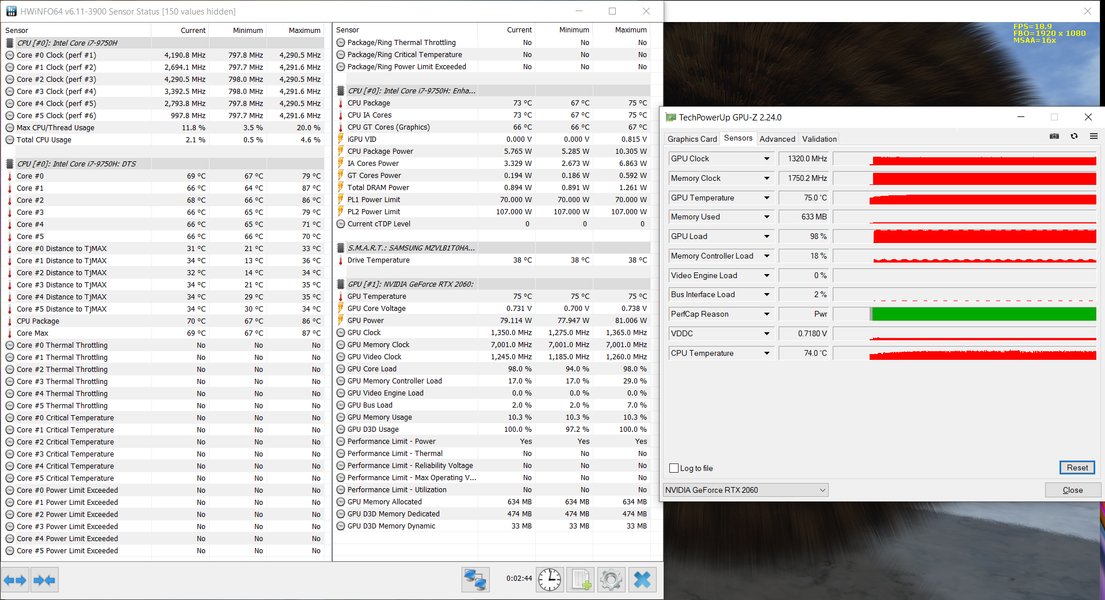Switch to the Graphics Card tab
This screenshot has width=1105, height=600.
tap(692, 139)
